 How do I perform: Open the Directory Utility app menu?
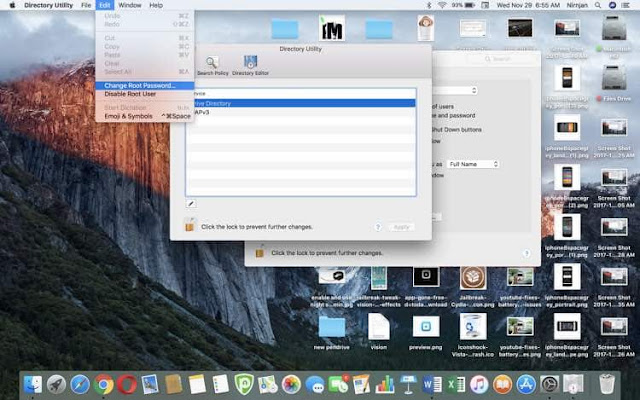49,5
